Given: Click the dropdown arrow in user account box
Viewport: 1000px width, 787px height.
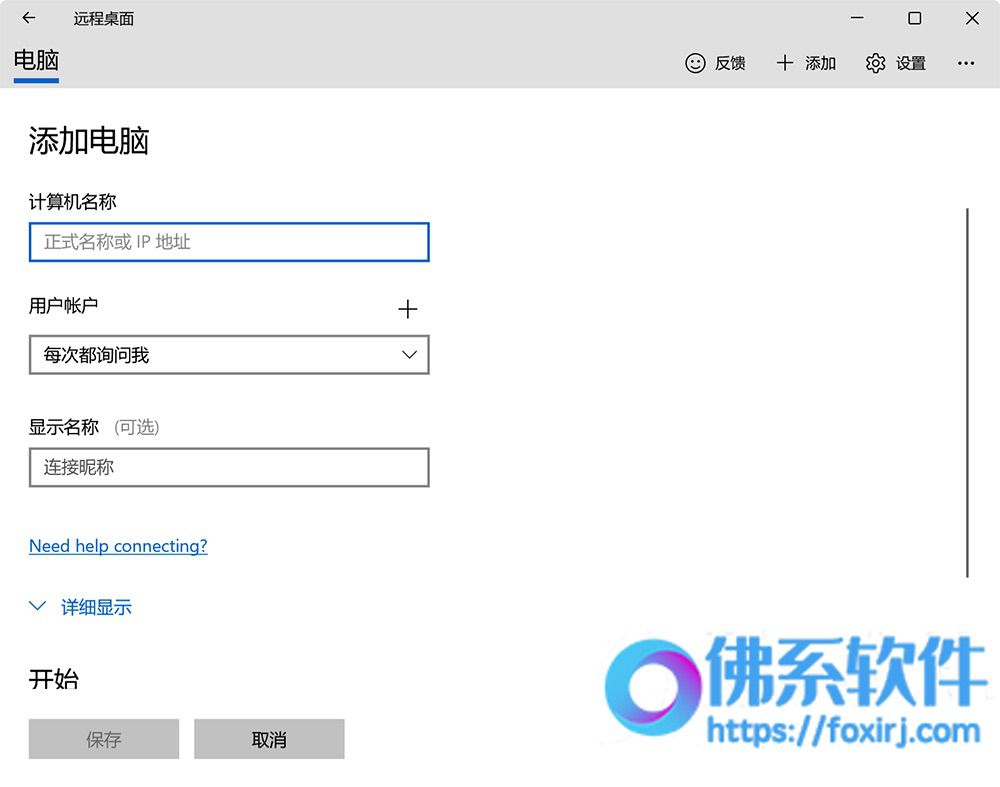Looking at the screenshot, I should 409,355.
